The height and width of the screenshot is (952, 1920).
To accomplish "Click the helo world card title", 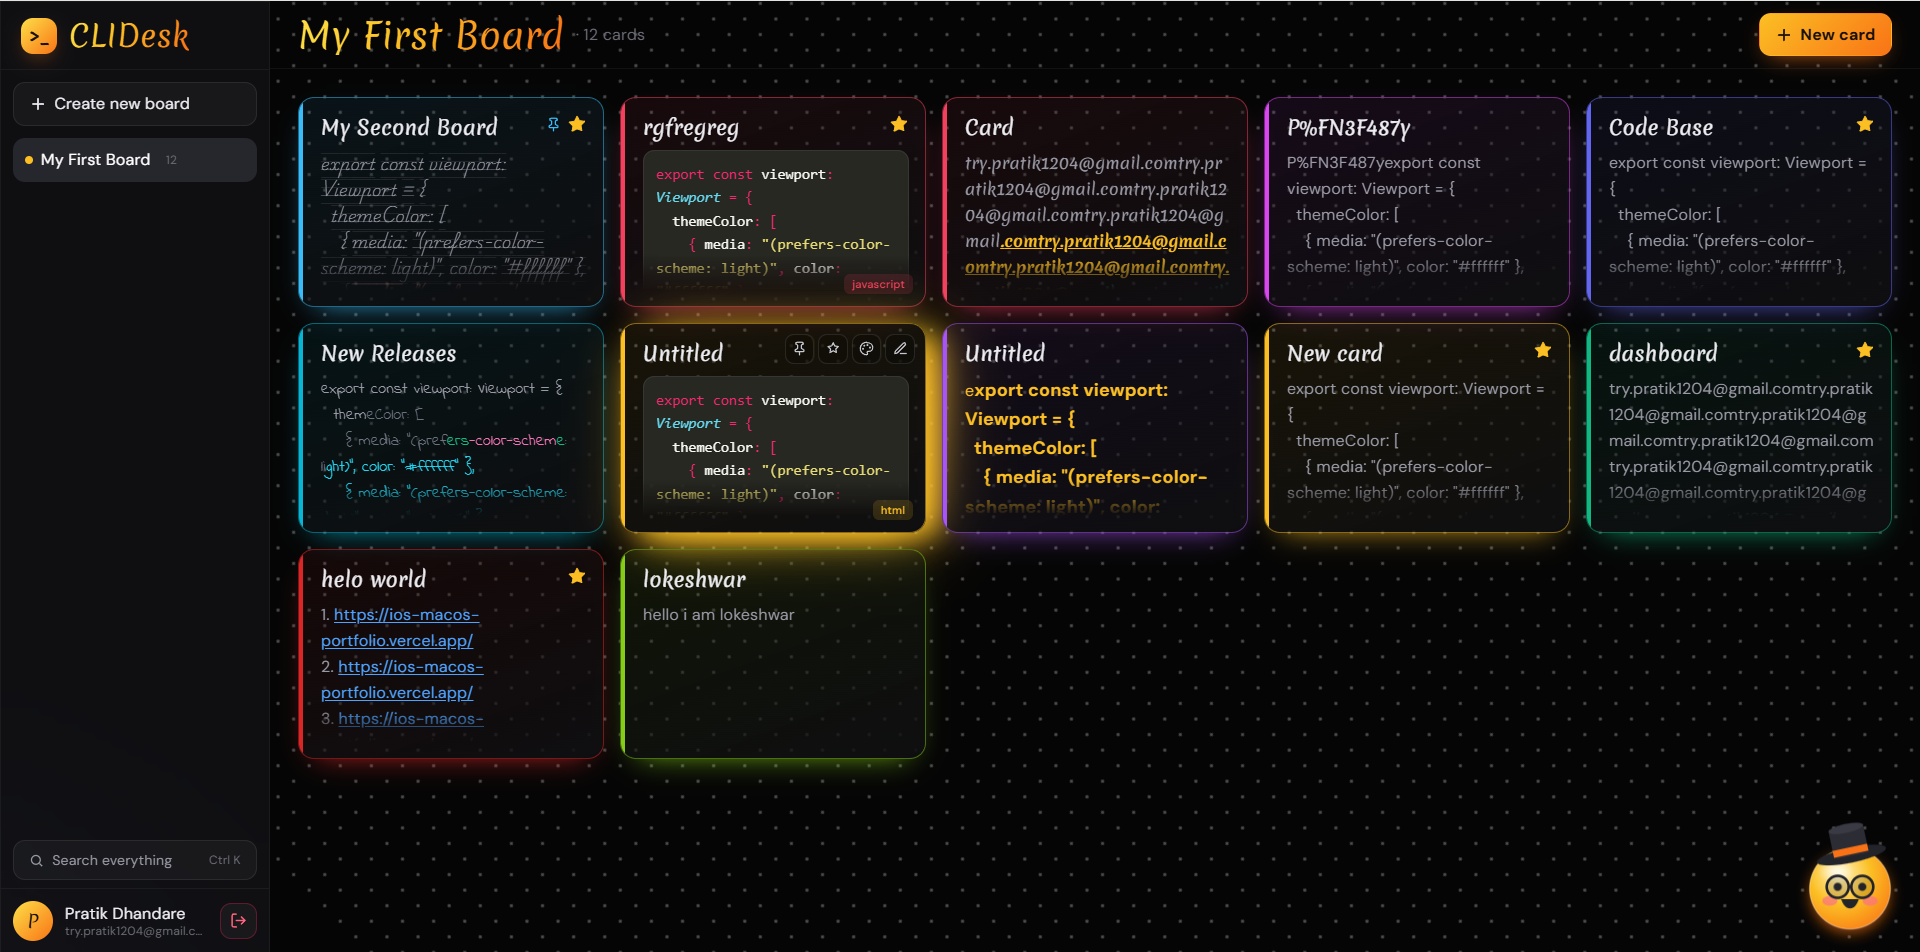I will 373,580.
